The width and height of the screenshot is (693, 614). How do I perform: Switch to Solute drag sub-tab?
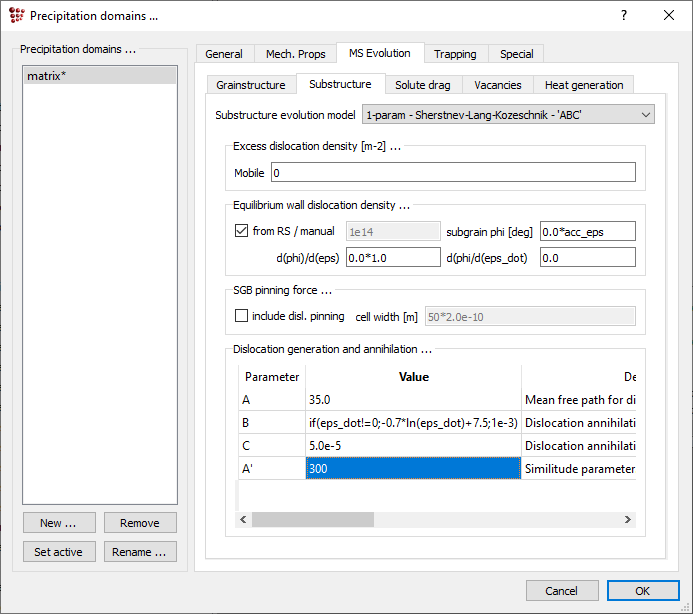(x=424, y=85)
